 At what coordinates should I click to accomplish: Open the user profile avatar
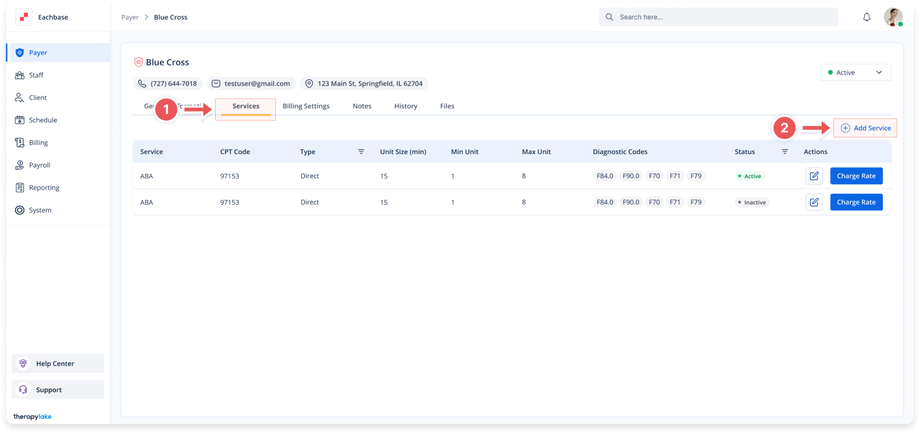[893, 17]
